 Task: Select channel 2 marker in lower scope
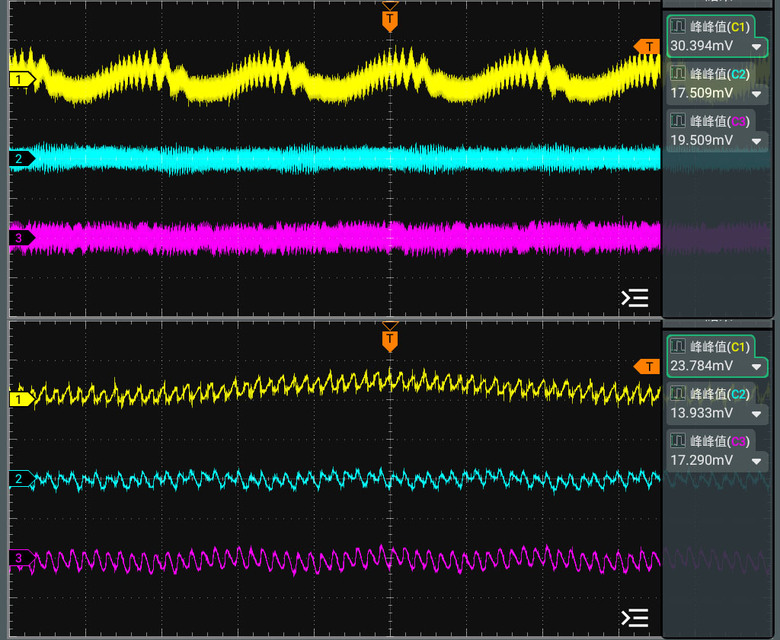point(21,478)
